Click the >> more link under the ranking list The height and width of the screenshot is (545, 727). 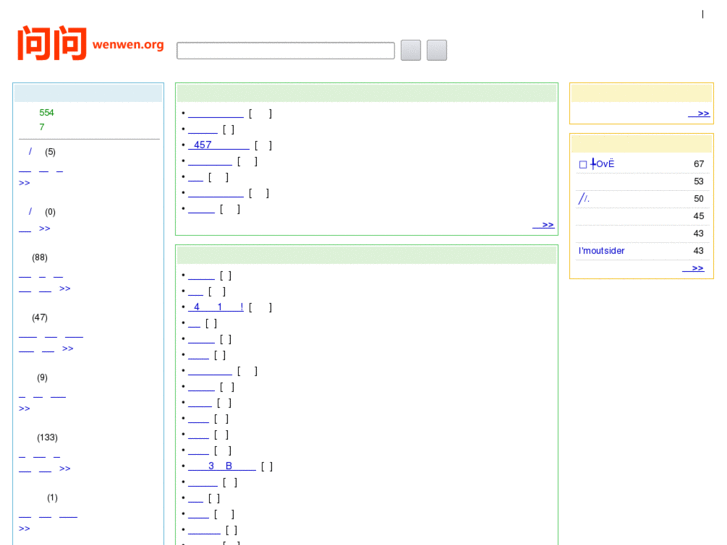tap(693, 268)
